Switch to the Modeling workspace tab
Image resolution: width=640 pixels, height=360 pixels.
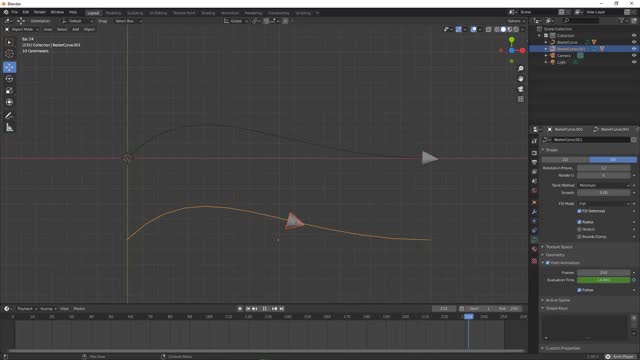tap(113, 13)
